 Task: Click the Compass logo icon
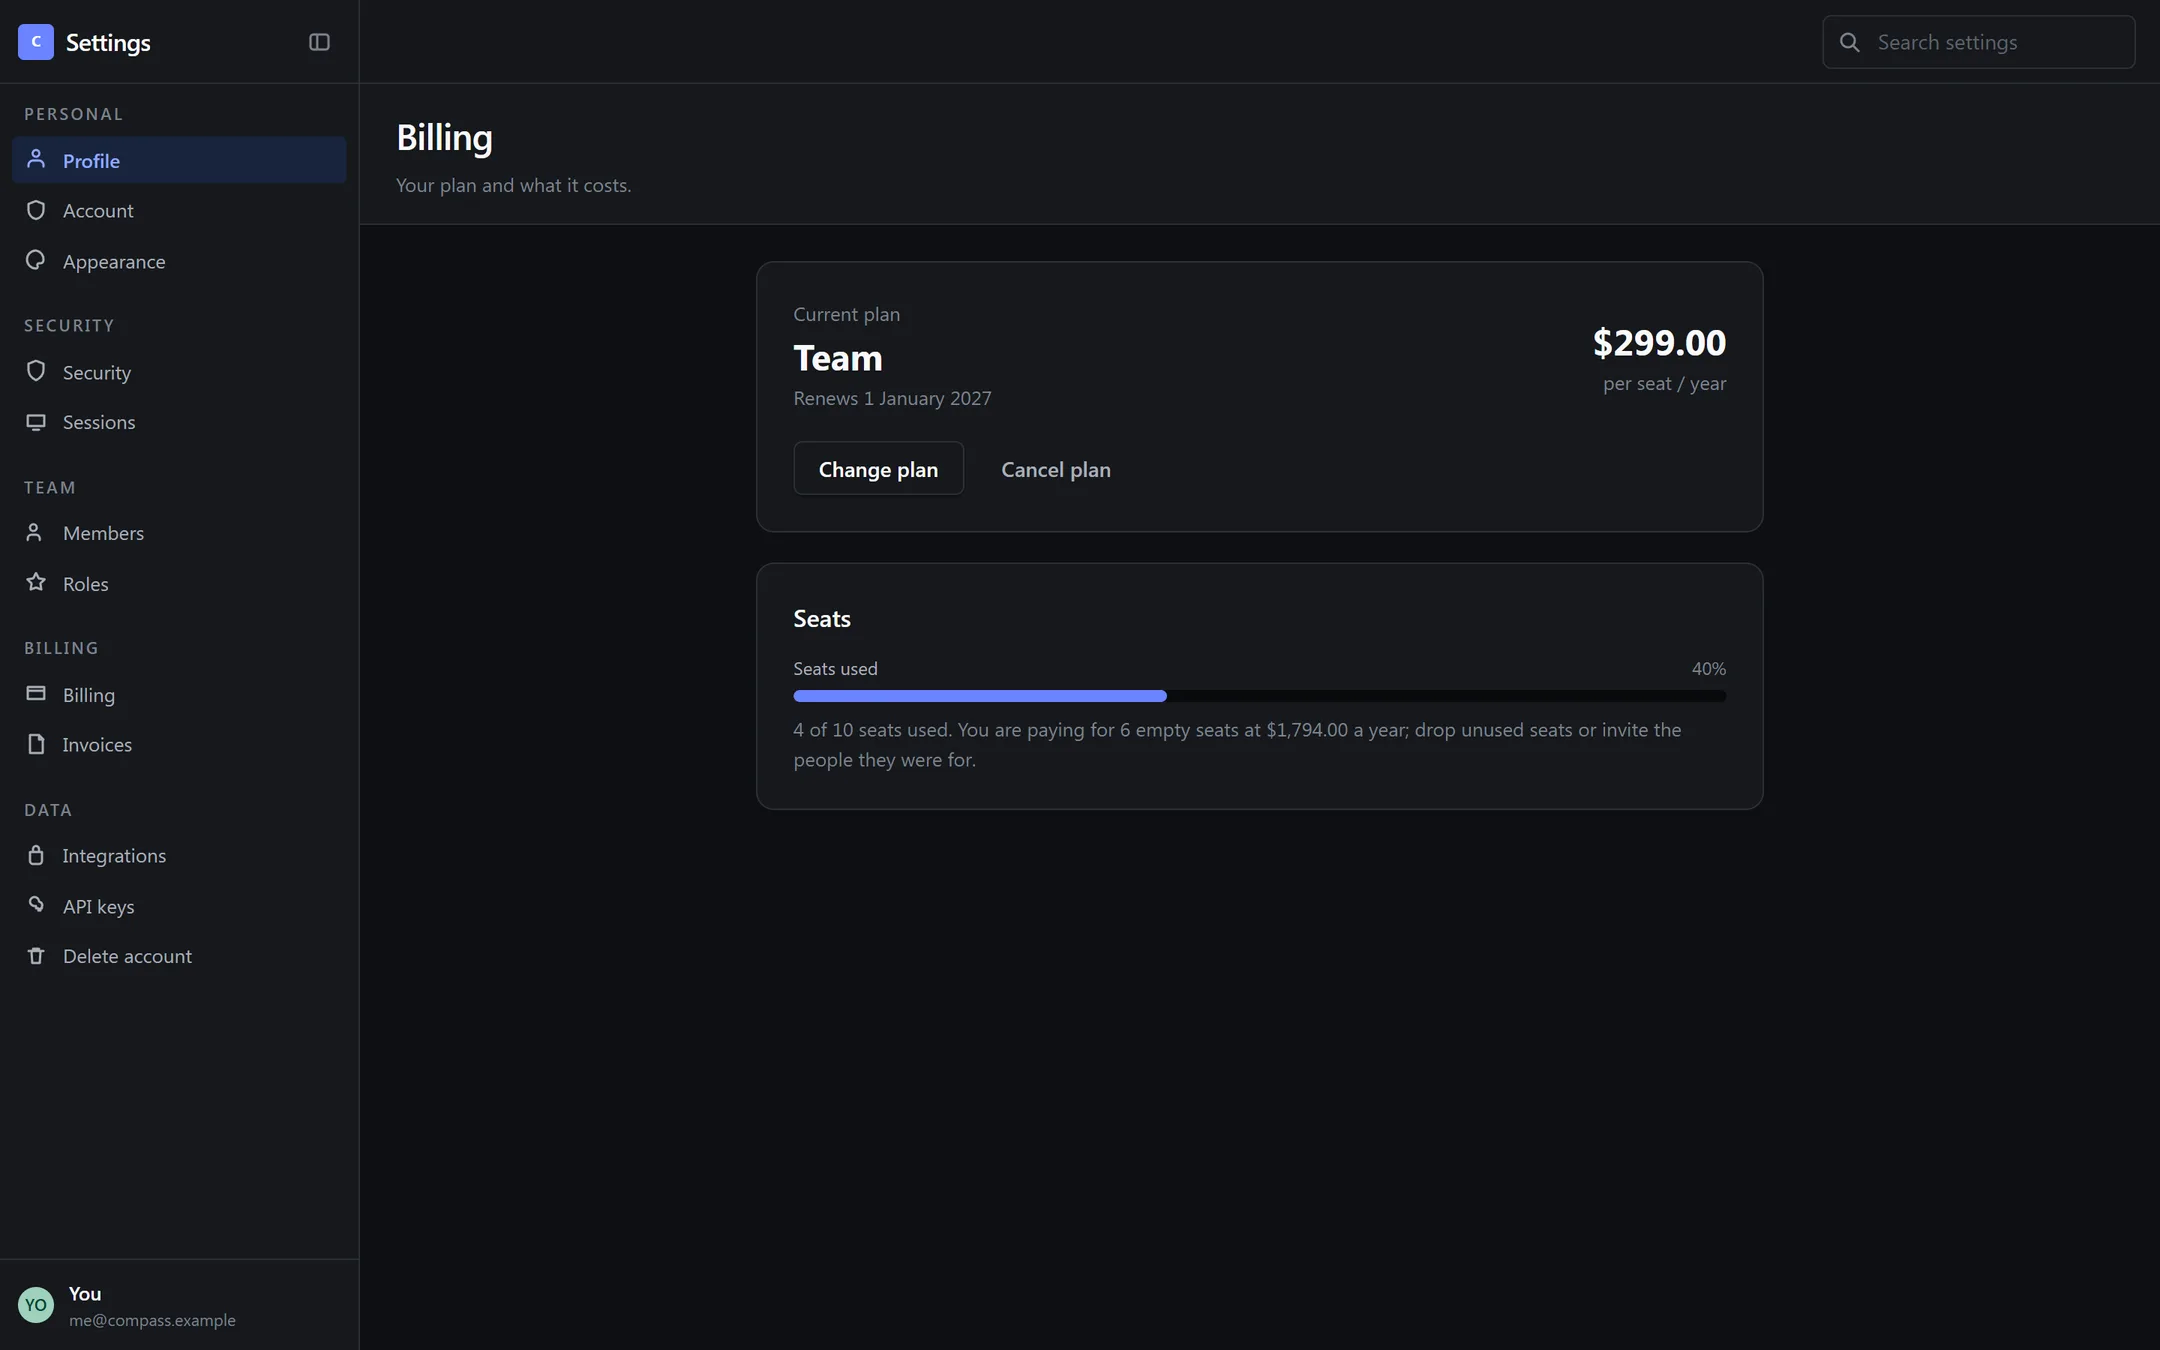point(36,42)
